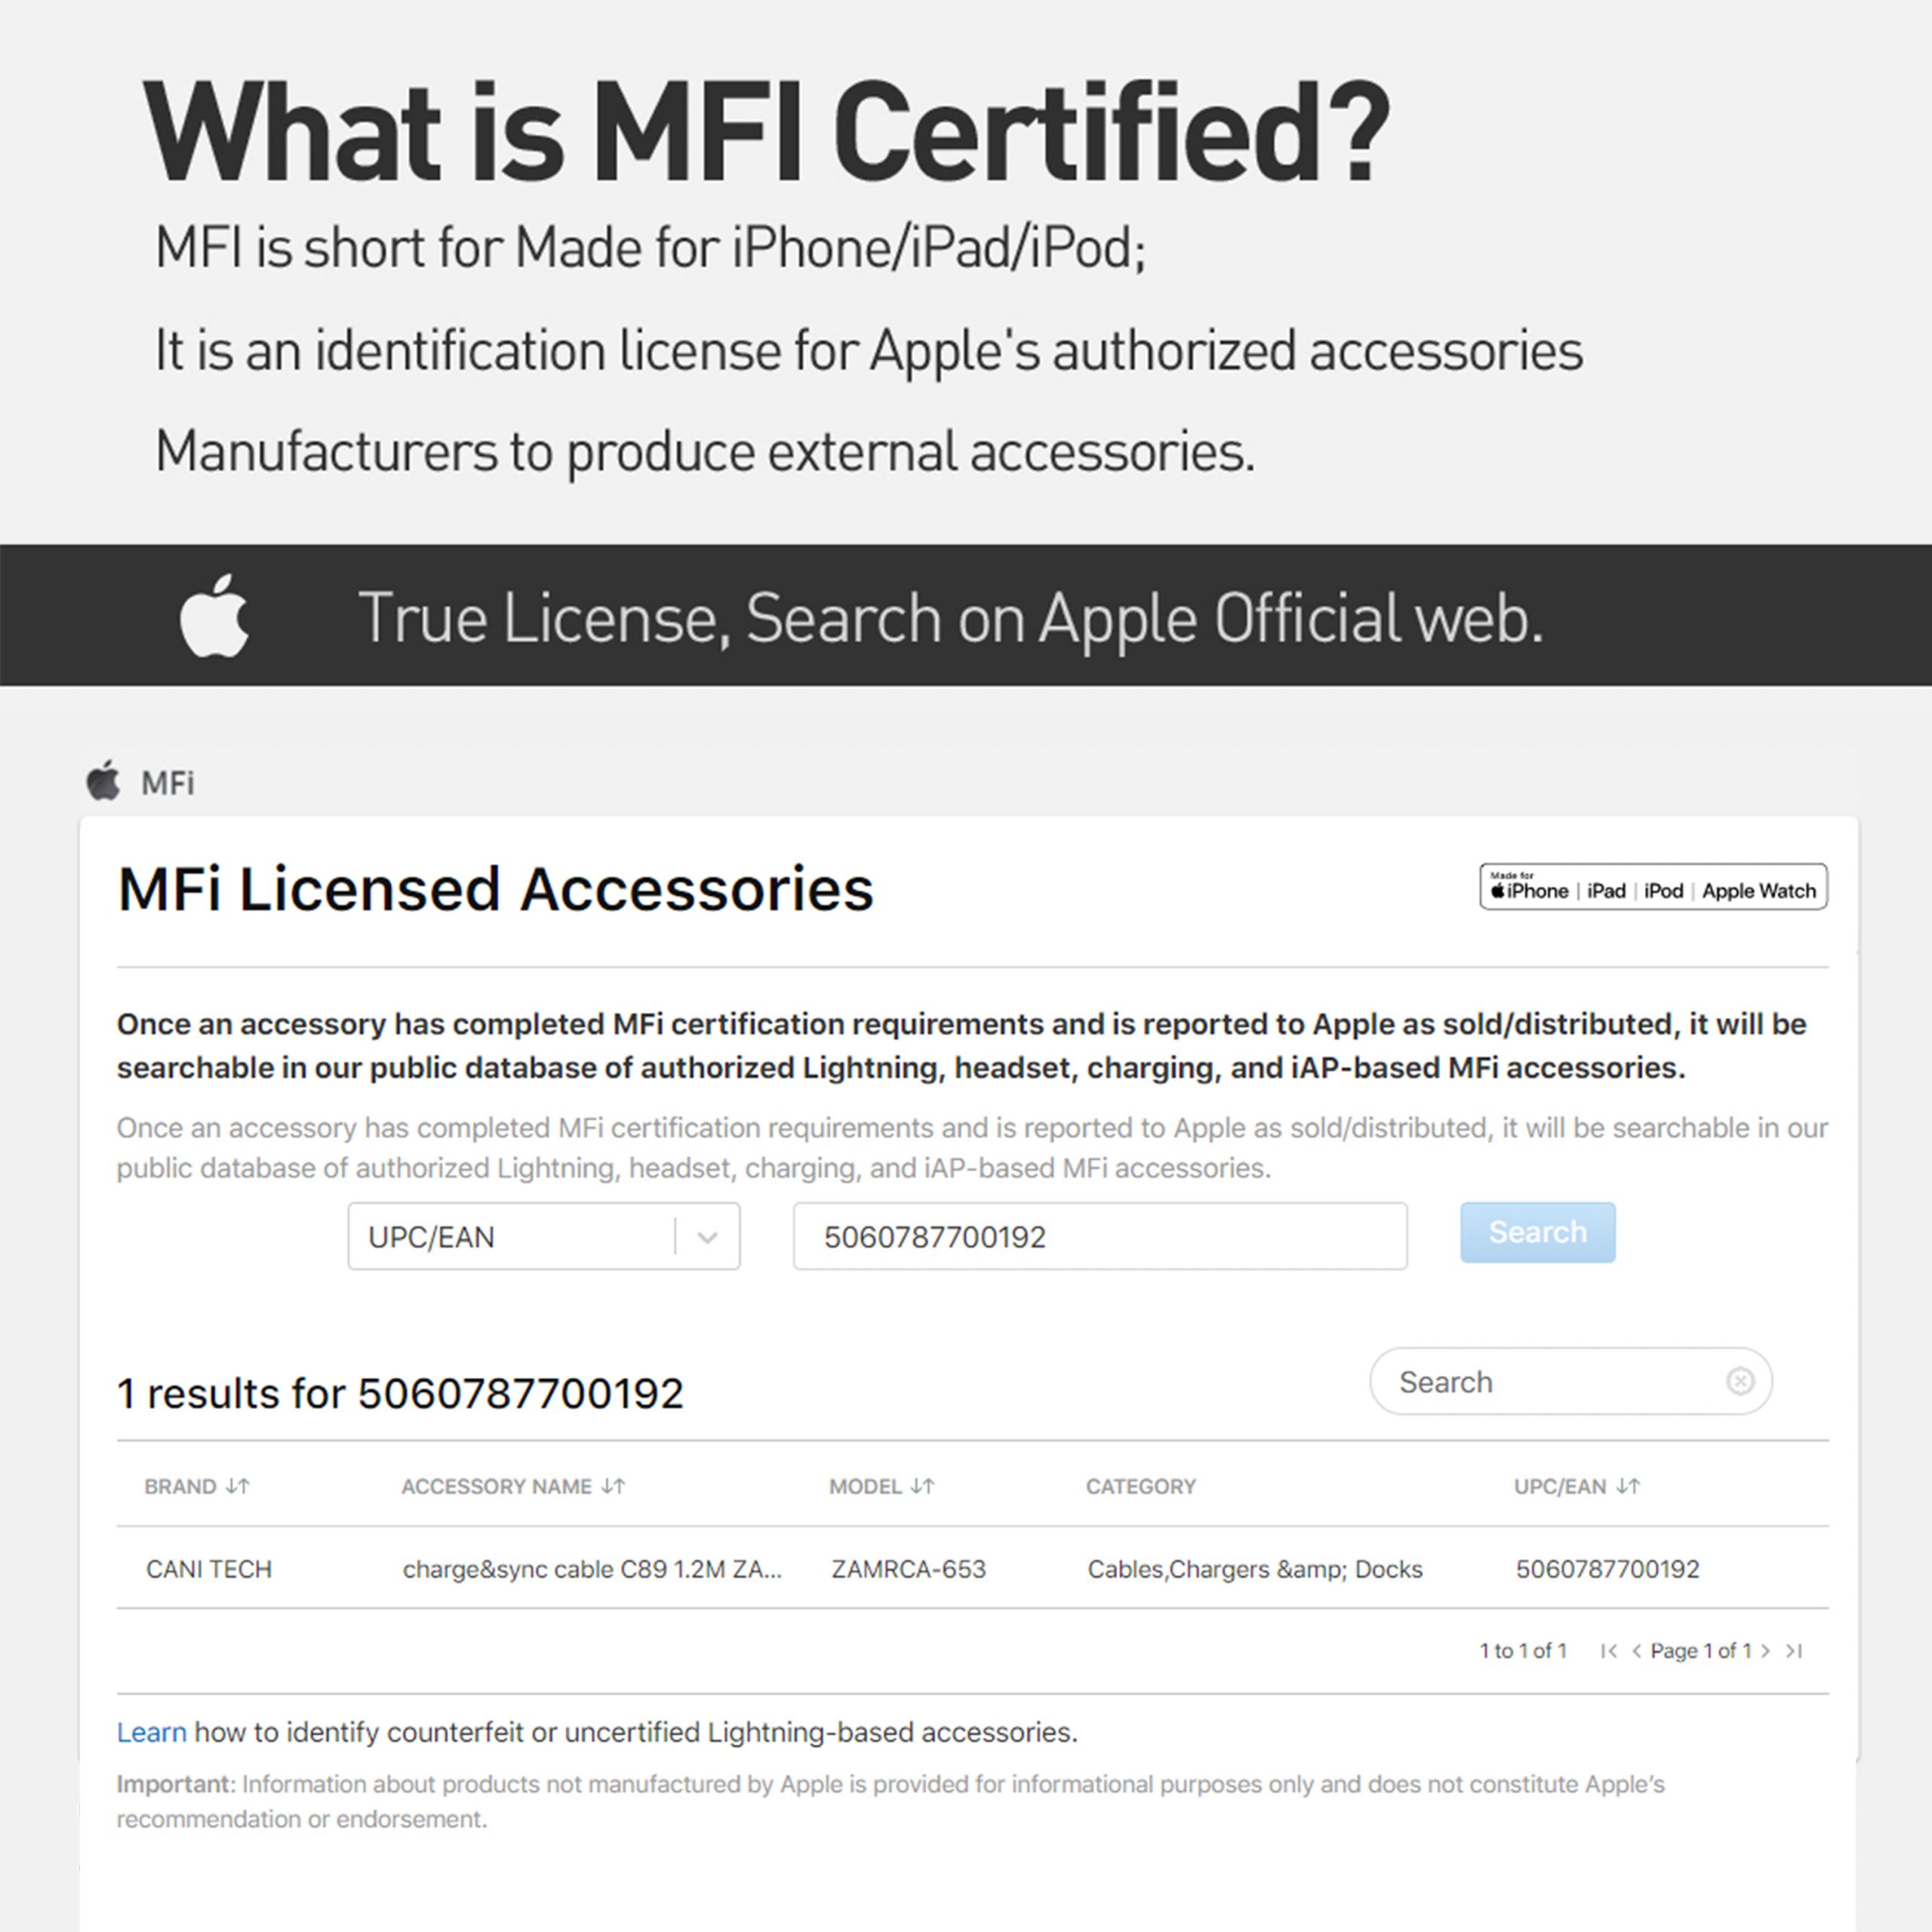Go to the first results page
This screenshot has height=1932, width=1932.
point(1608,1651)
